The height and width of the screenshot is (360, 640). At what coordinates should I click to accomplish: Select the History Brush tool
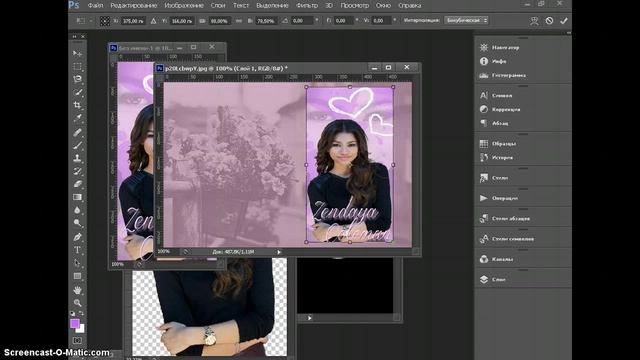(77, 171)
